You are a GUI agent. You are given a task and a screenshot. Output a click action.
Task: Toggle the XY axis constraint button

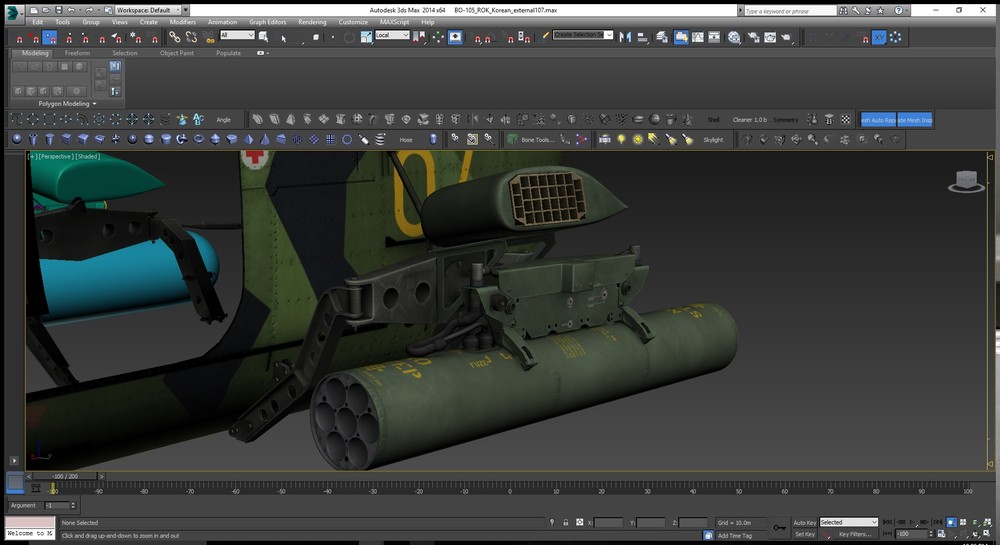click(x=879, y=37)
